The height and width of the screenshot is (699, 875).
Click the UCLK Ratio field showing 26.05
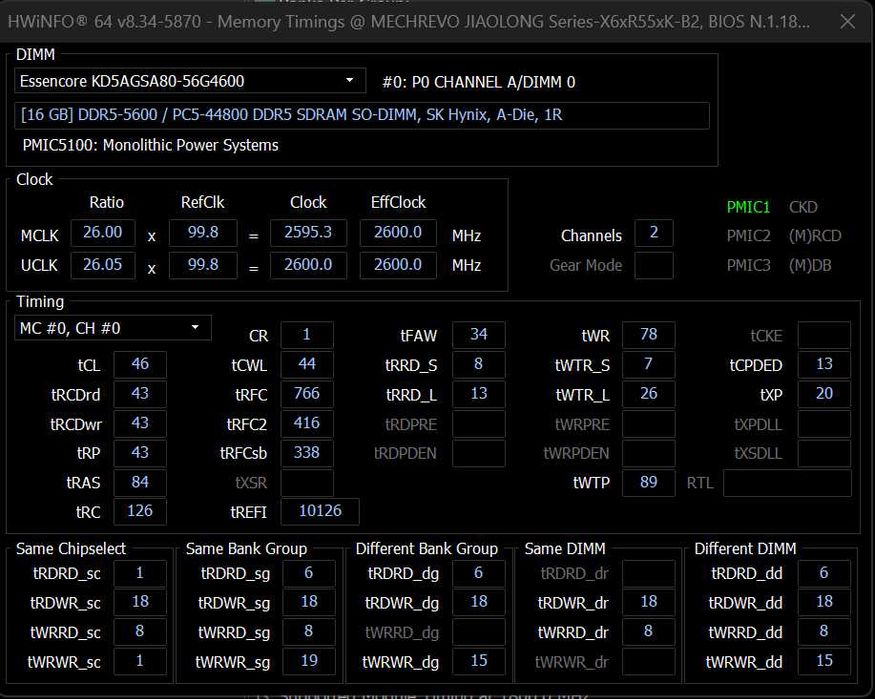[103, 265]
